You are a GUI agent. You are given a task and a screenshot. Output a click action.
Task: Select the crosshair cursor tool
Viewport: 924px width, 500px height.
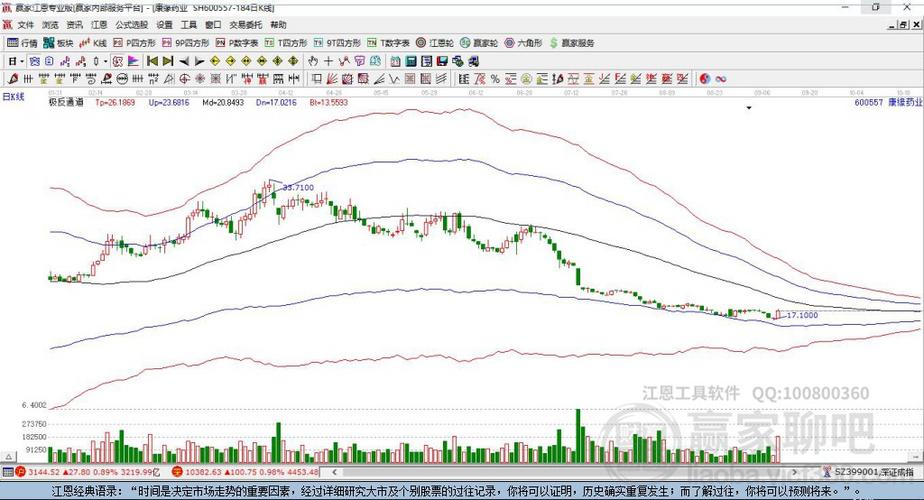point(328,61)
